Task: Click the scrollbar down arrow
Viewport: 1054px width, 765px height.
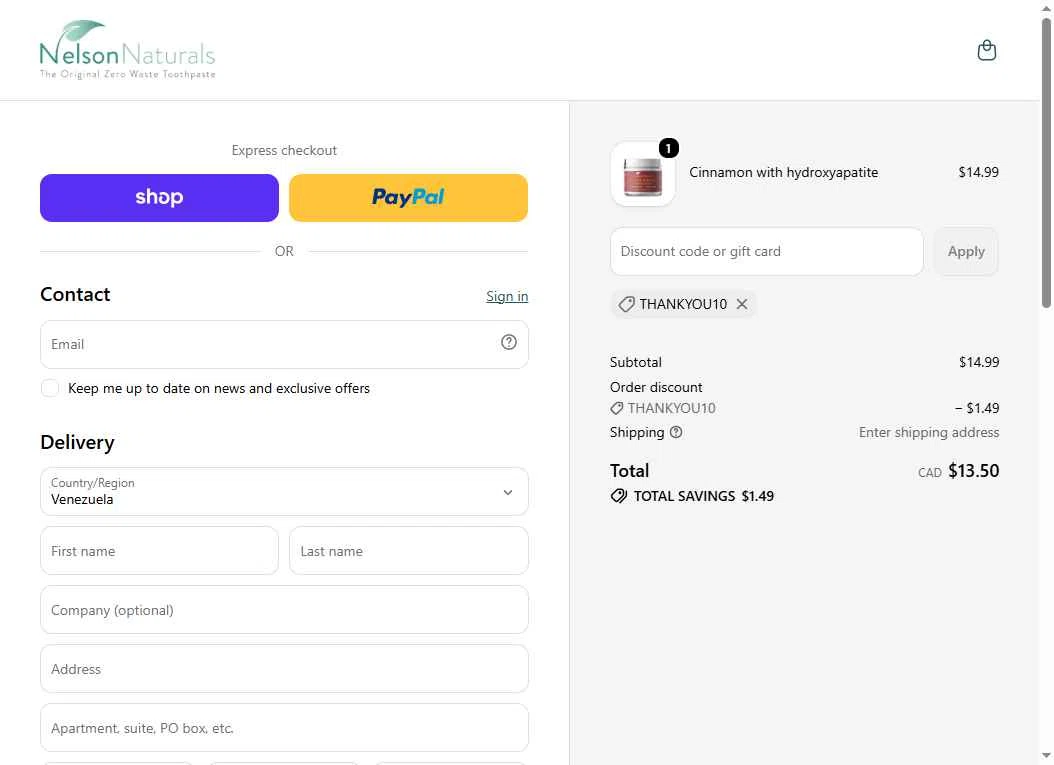Action: pyautogui.click(x=1047, y=756)
